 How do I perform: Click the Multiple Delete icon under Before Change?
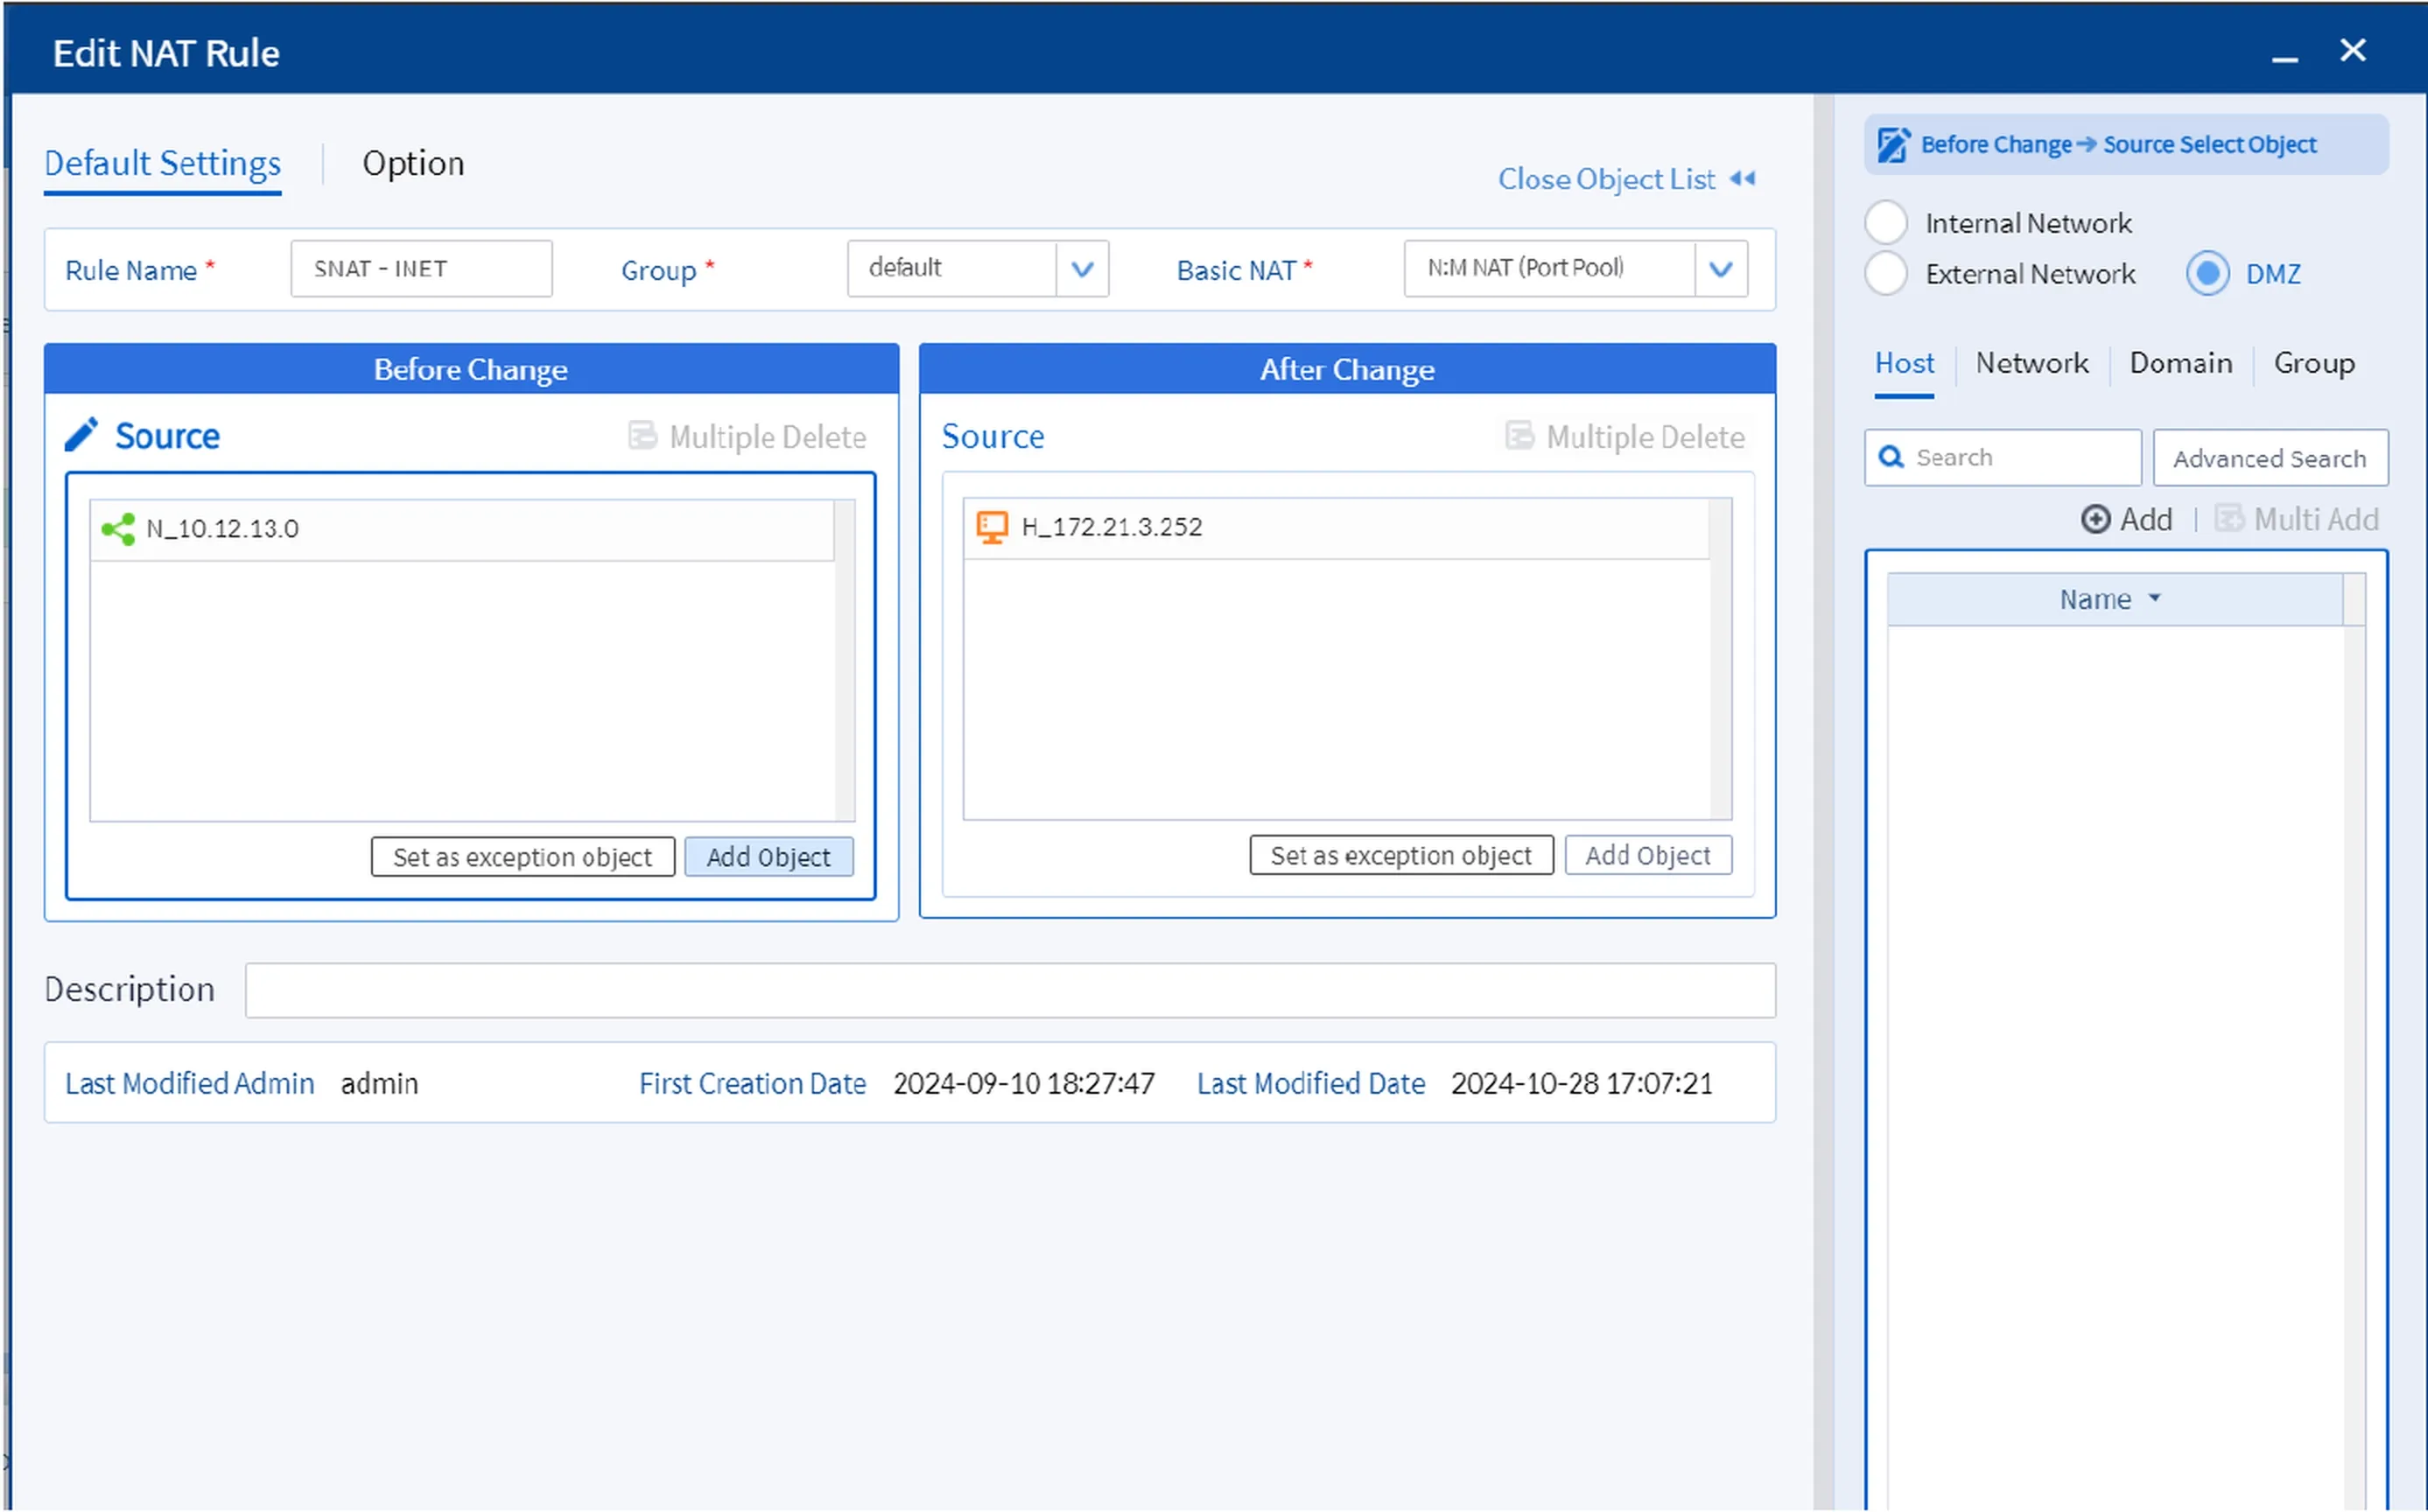coord(642,436)
